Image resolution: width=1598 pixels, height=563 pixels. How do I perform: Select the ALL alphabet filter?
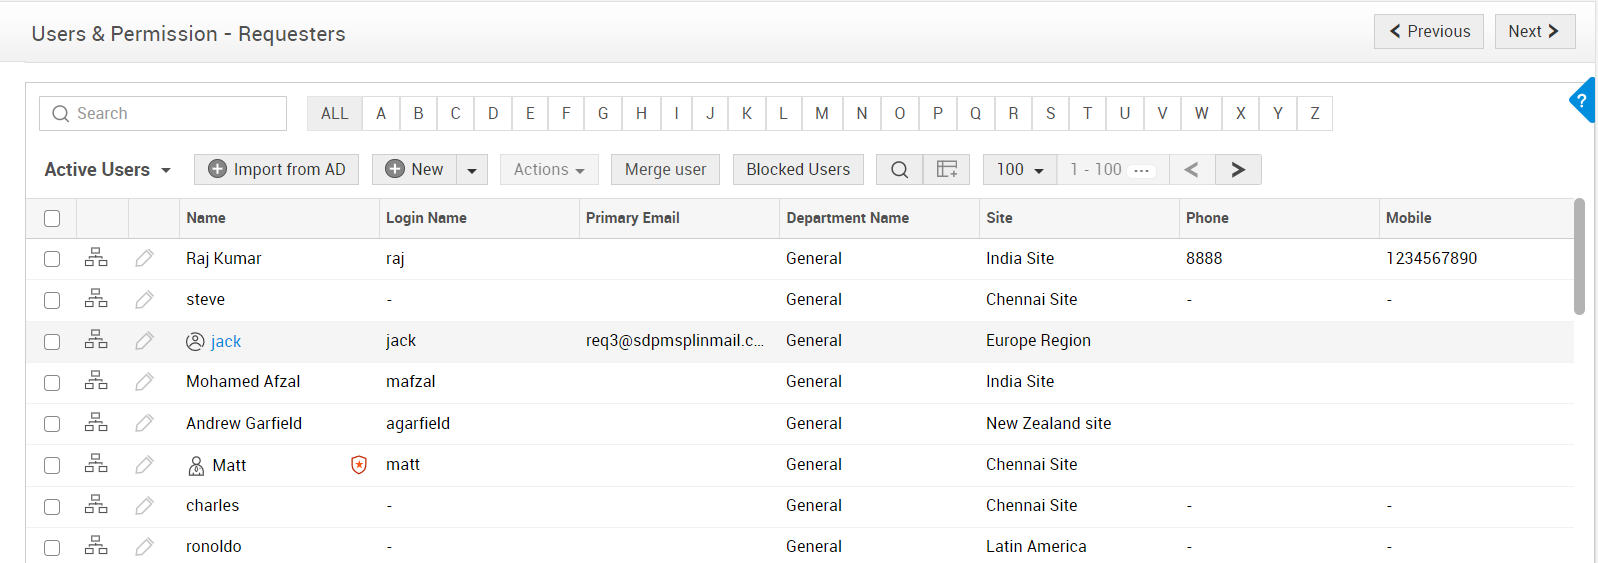pyautogui.click(x=334, y=114)
